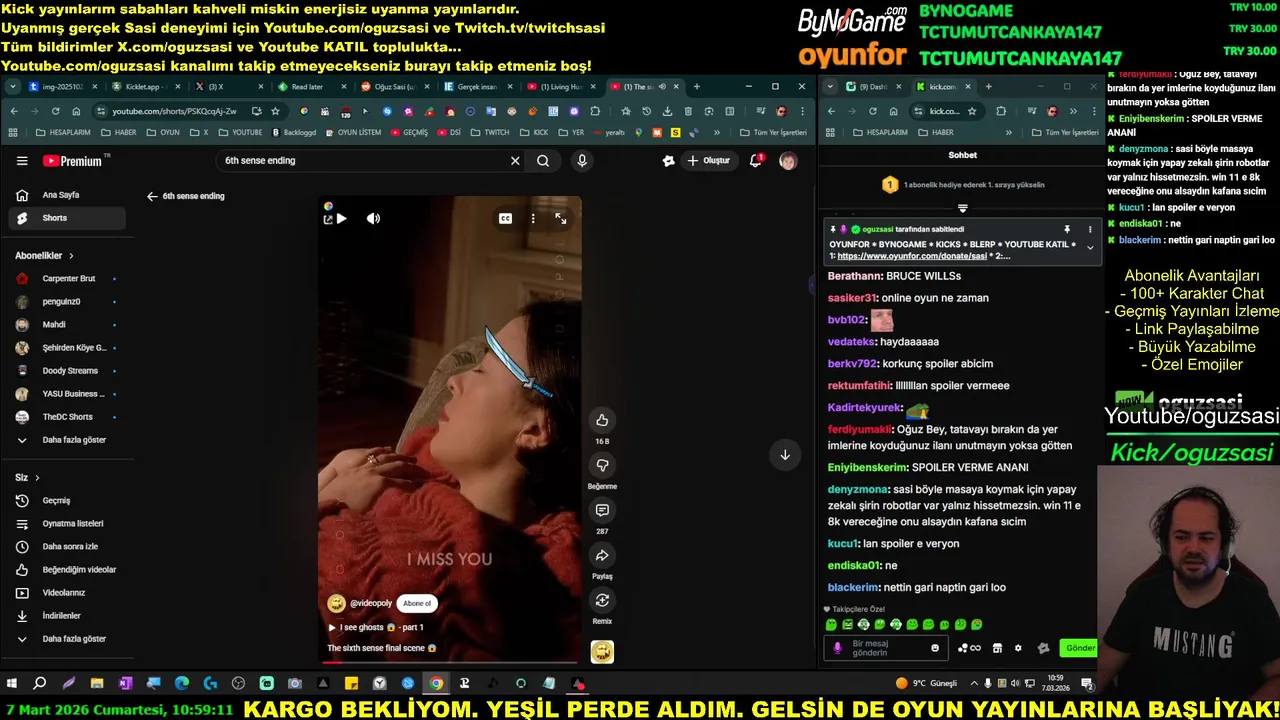Click the YouTube search magnifier button
Screen dimensions: 1280x720
[543, 160]
